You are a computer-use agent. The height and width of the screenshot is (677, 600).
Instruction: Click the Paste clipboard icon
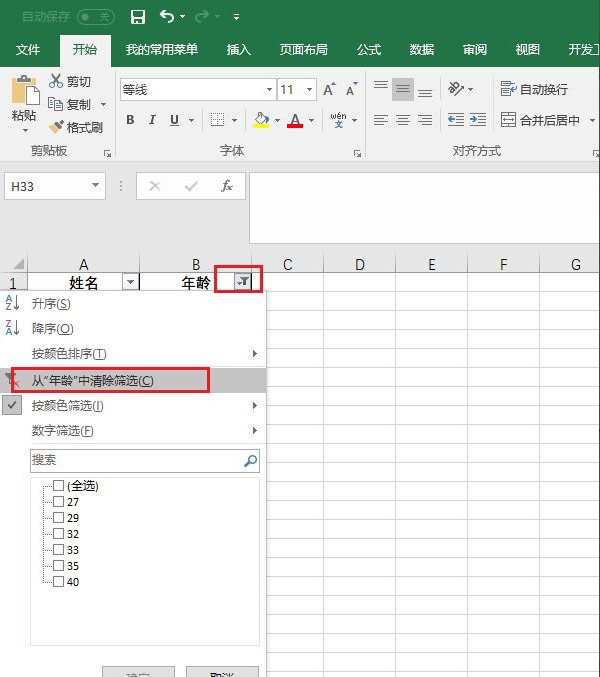pyautogui.click(x=25, y=90)
